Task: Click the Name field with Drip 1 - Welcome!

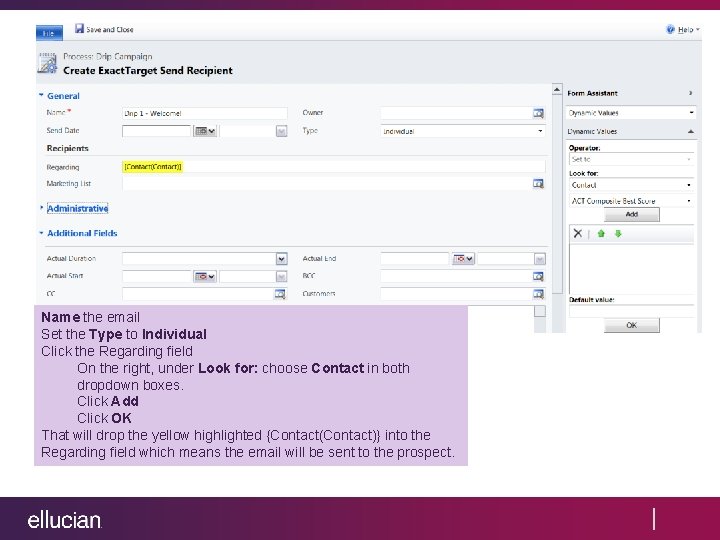Action: tap(205, 113)
